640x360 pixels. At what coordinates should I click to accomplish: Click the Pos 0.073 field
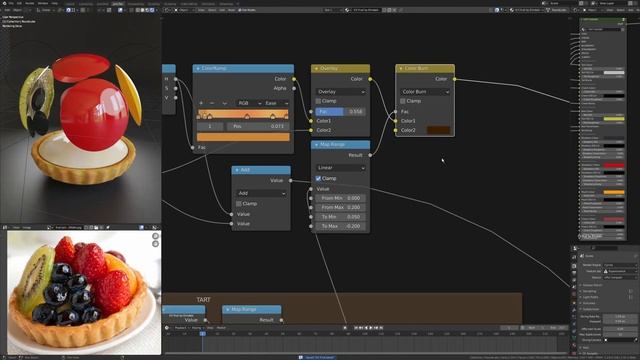(x=258, y=127)
